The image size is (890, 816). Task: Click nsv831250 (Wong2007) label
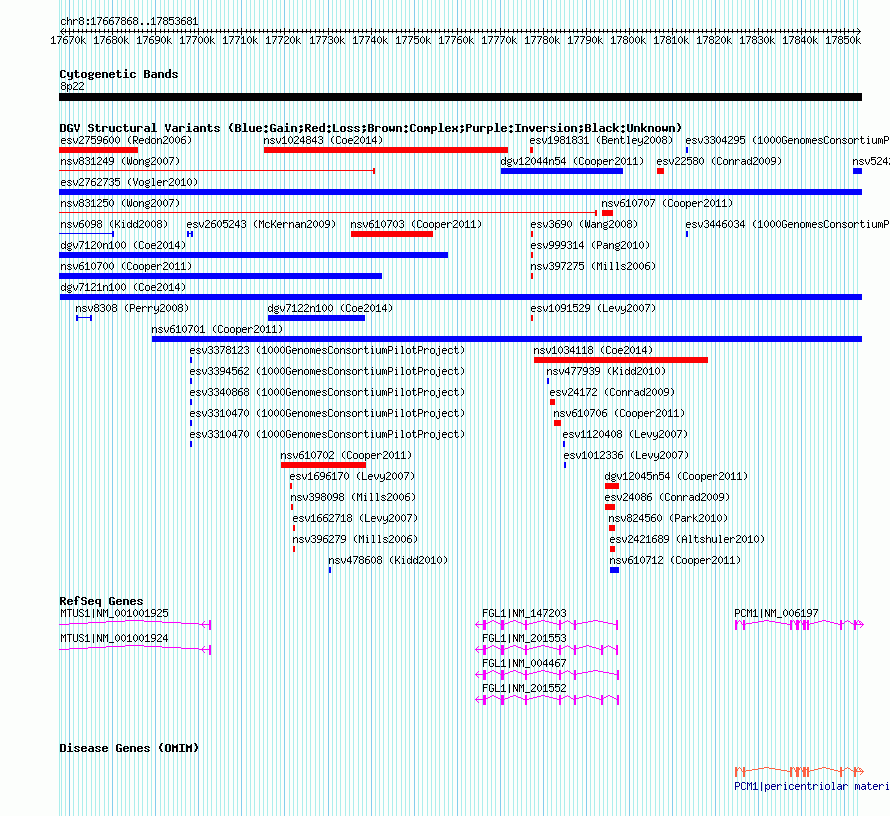coord(120,203)
